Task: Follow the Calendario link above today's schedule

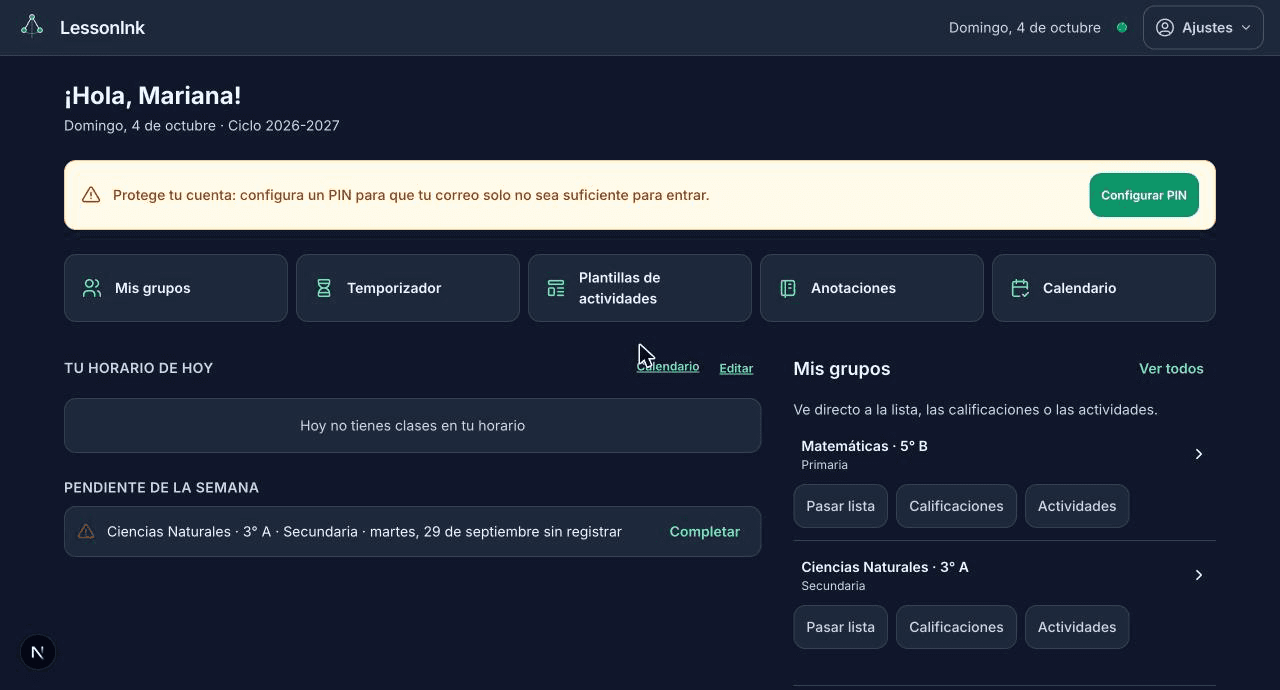Action: 668,367
